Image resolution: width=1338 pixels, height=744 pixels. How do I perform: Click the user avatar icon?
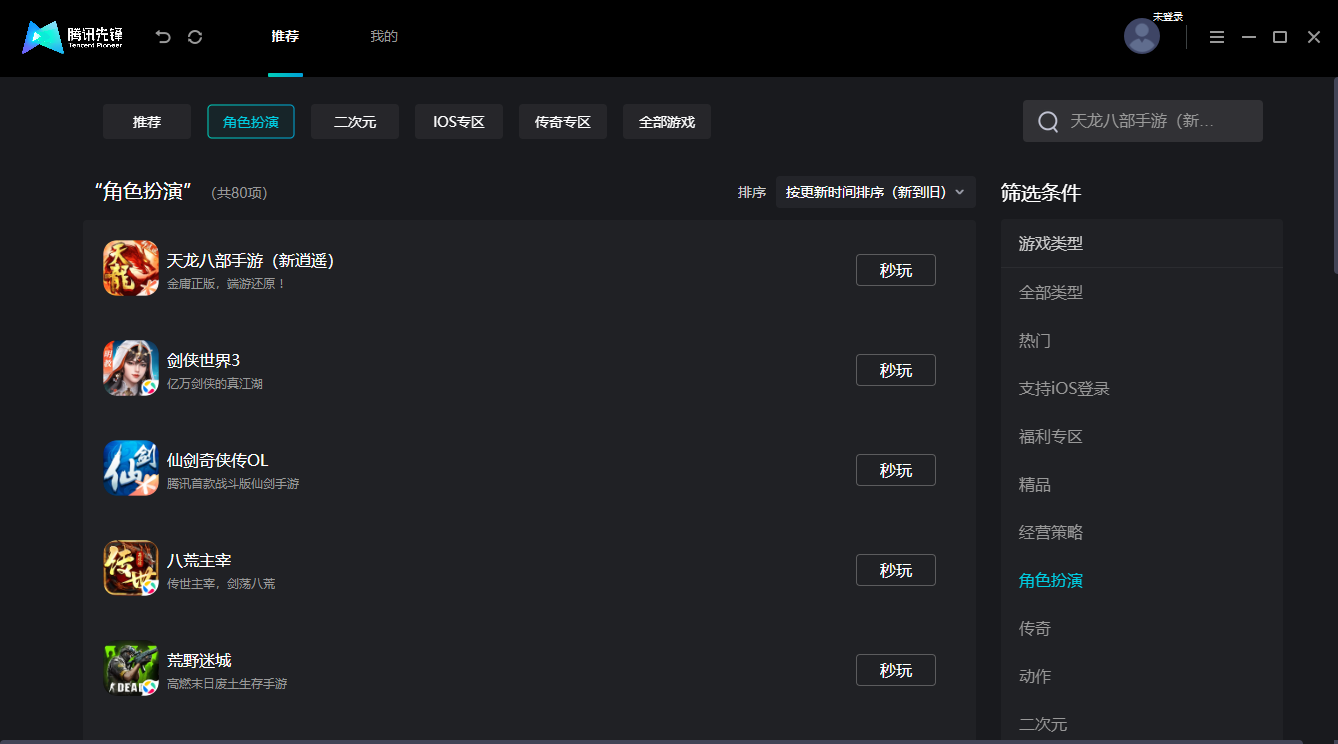pyautogui.click(x=1141, y=36)
